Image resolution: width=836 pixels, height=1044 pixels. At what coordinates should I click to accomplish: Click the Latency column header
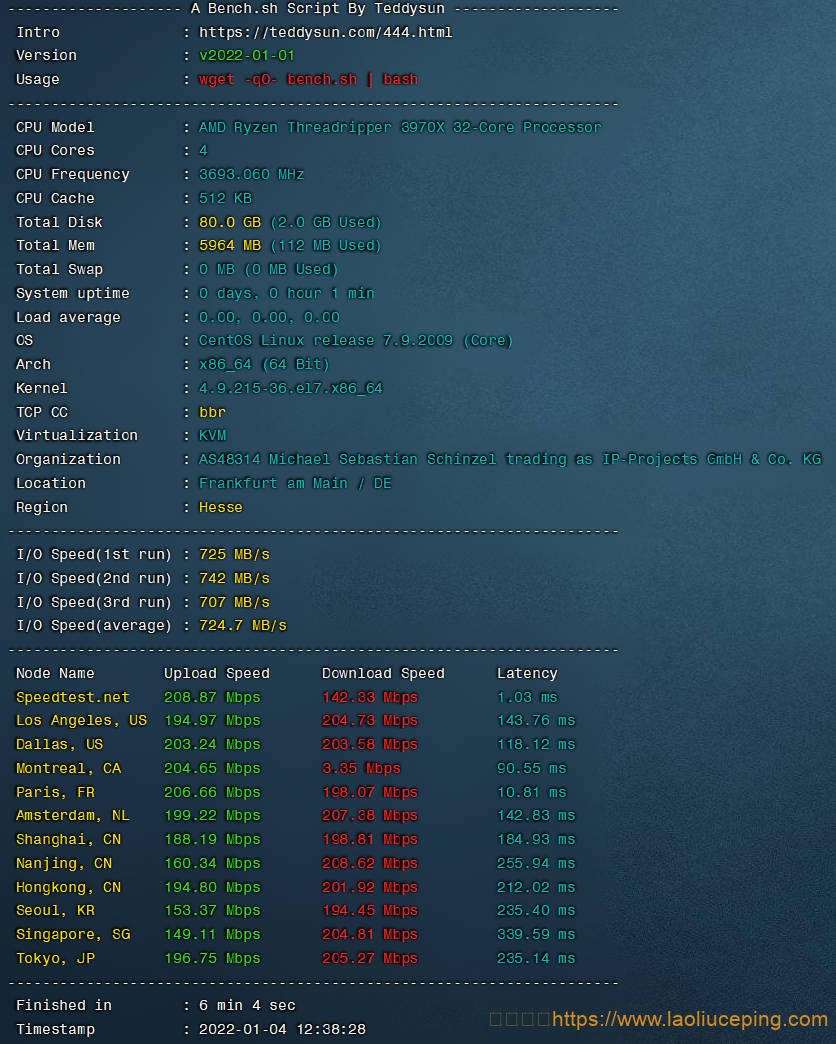pyautogui.click(x=527, y=674)
